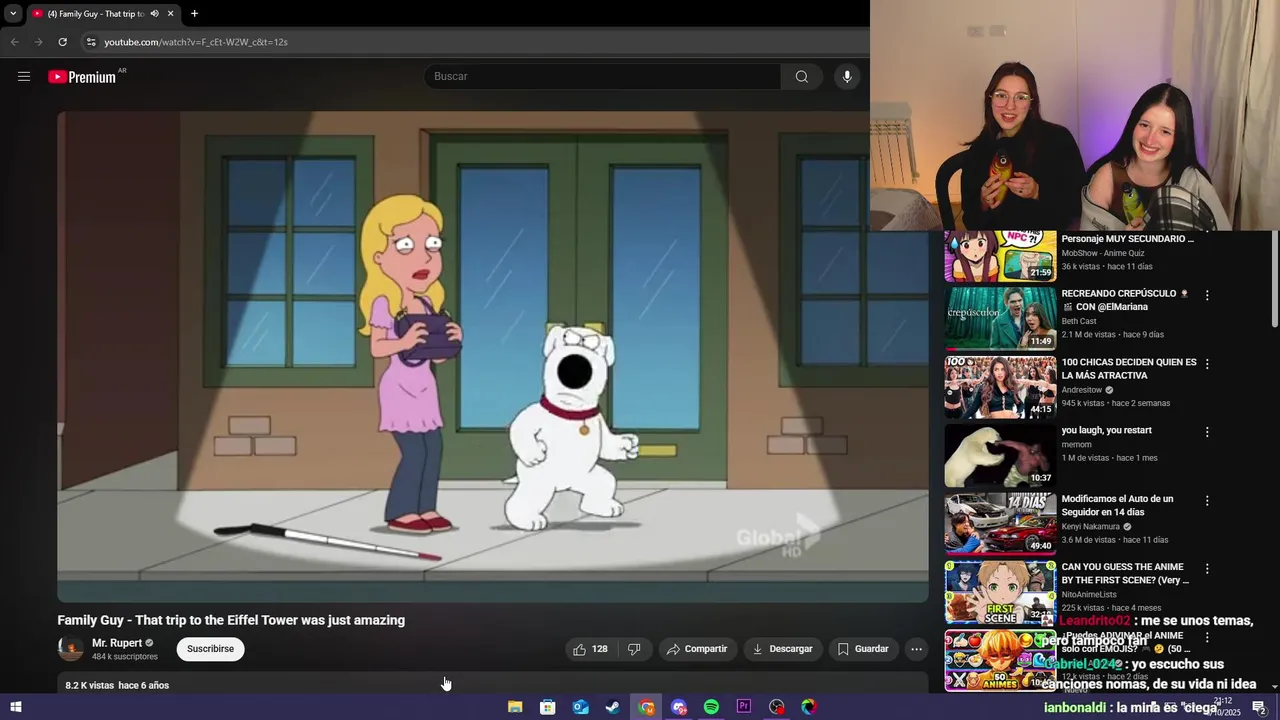Open Mr. Rupert channel avatar
Image resolution: width=1280 pixels, height=720 pixels.
[x=70, y=649]
